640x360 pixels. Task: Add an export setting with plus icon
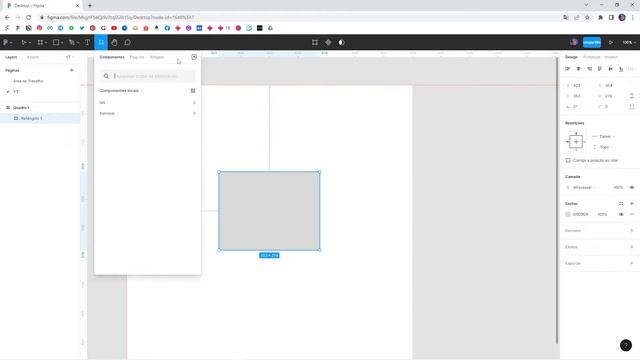[632, 263]
